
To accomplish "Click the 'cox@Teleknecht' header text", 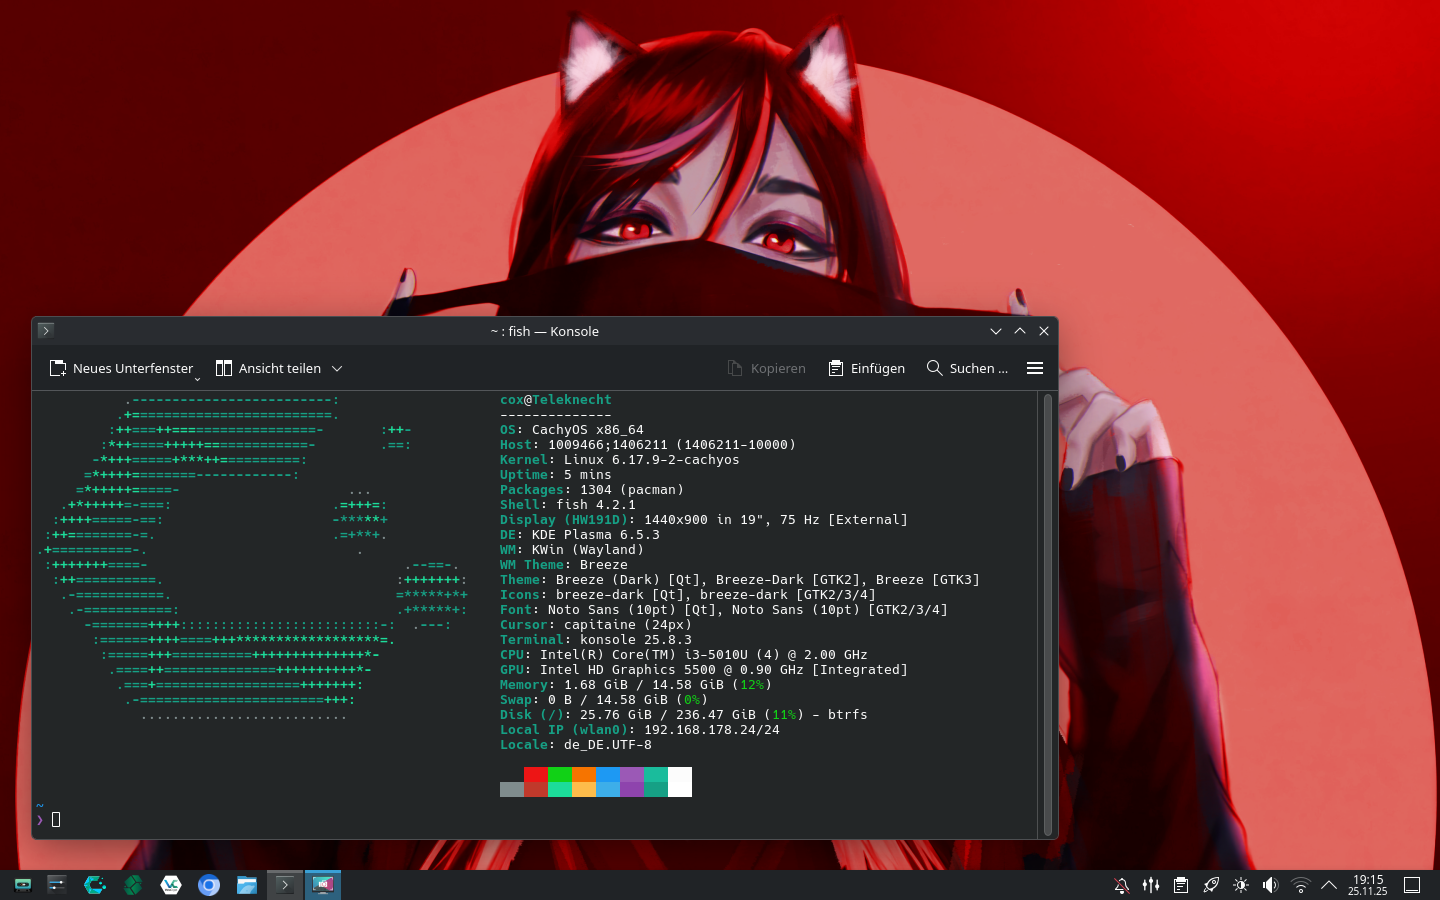I will (x=556, y=400).
